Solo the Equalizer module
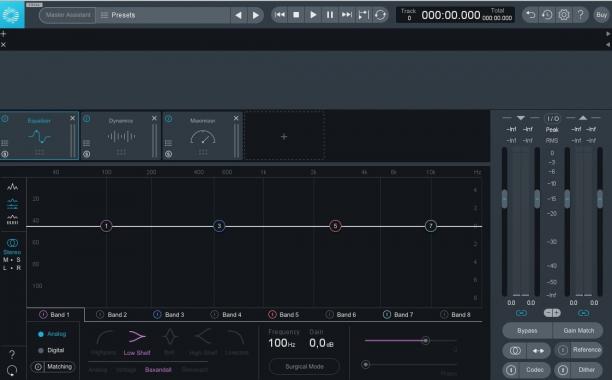This screenshot has width=612, height=380. pyautogui.click(x=5, y=154)
